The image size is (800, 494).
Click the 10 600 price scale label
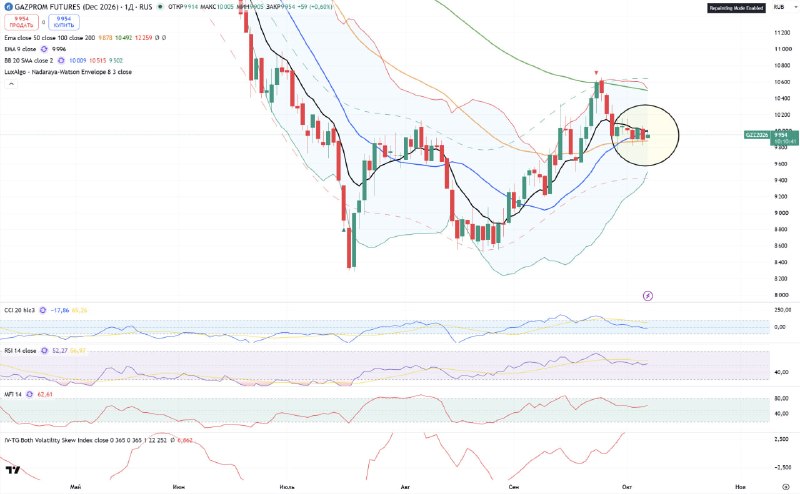[x=782, y=82]
